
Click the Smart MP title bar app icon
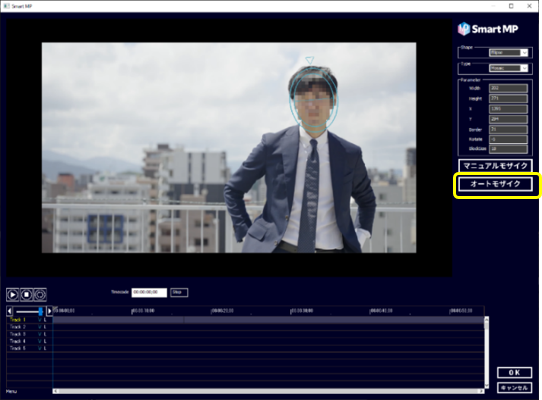coord(6,6)
